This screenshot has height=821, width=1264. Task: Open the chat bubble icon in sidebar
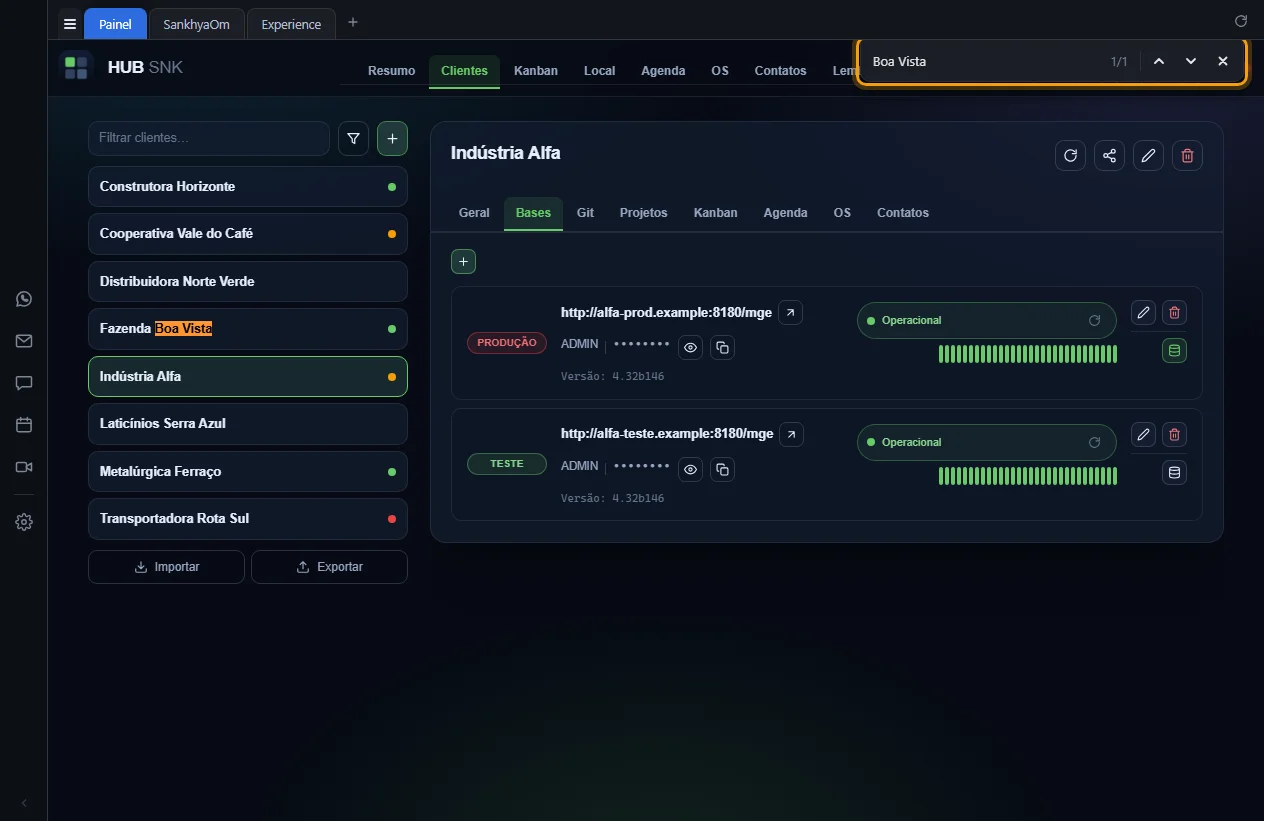(x=24, y=383)
